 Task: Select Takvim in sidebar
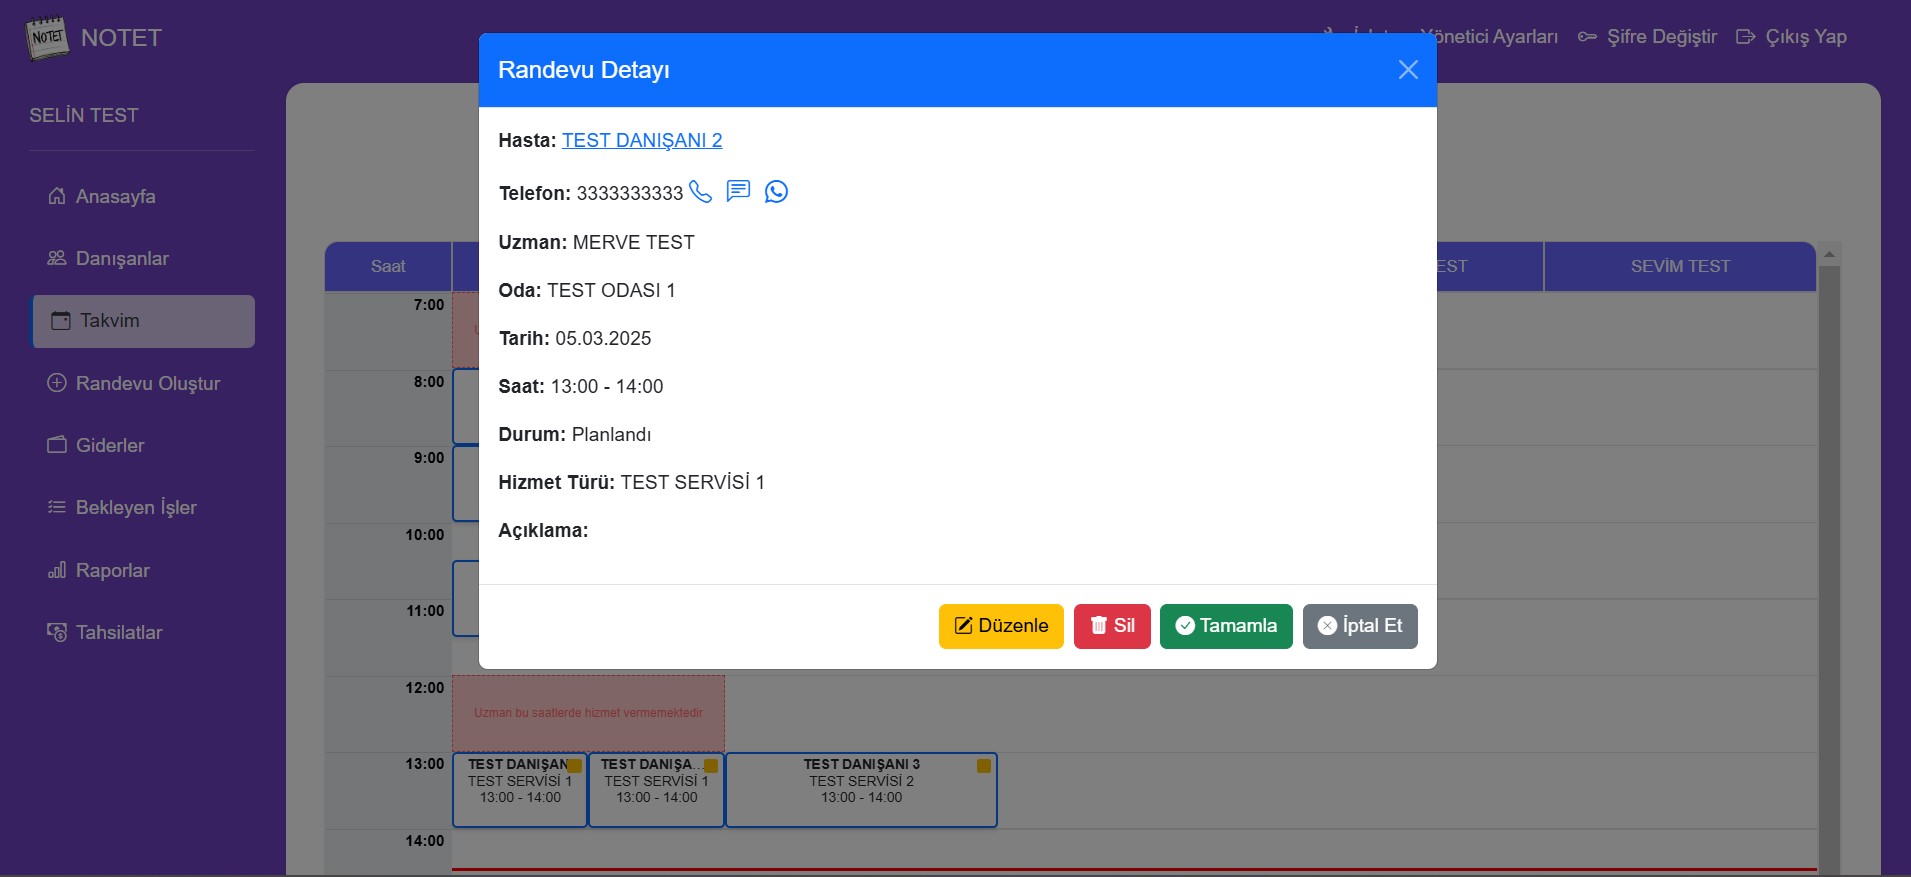pos(143,321)
